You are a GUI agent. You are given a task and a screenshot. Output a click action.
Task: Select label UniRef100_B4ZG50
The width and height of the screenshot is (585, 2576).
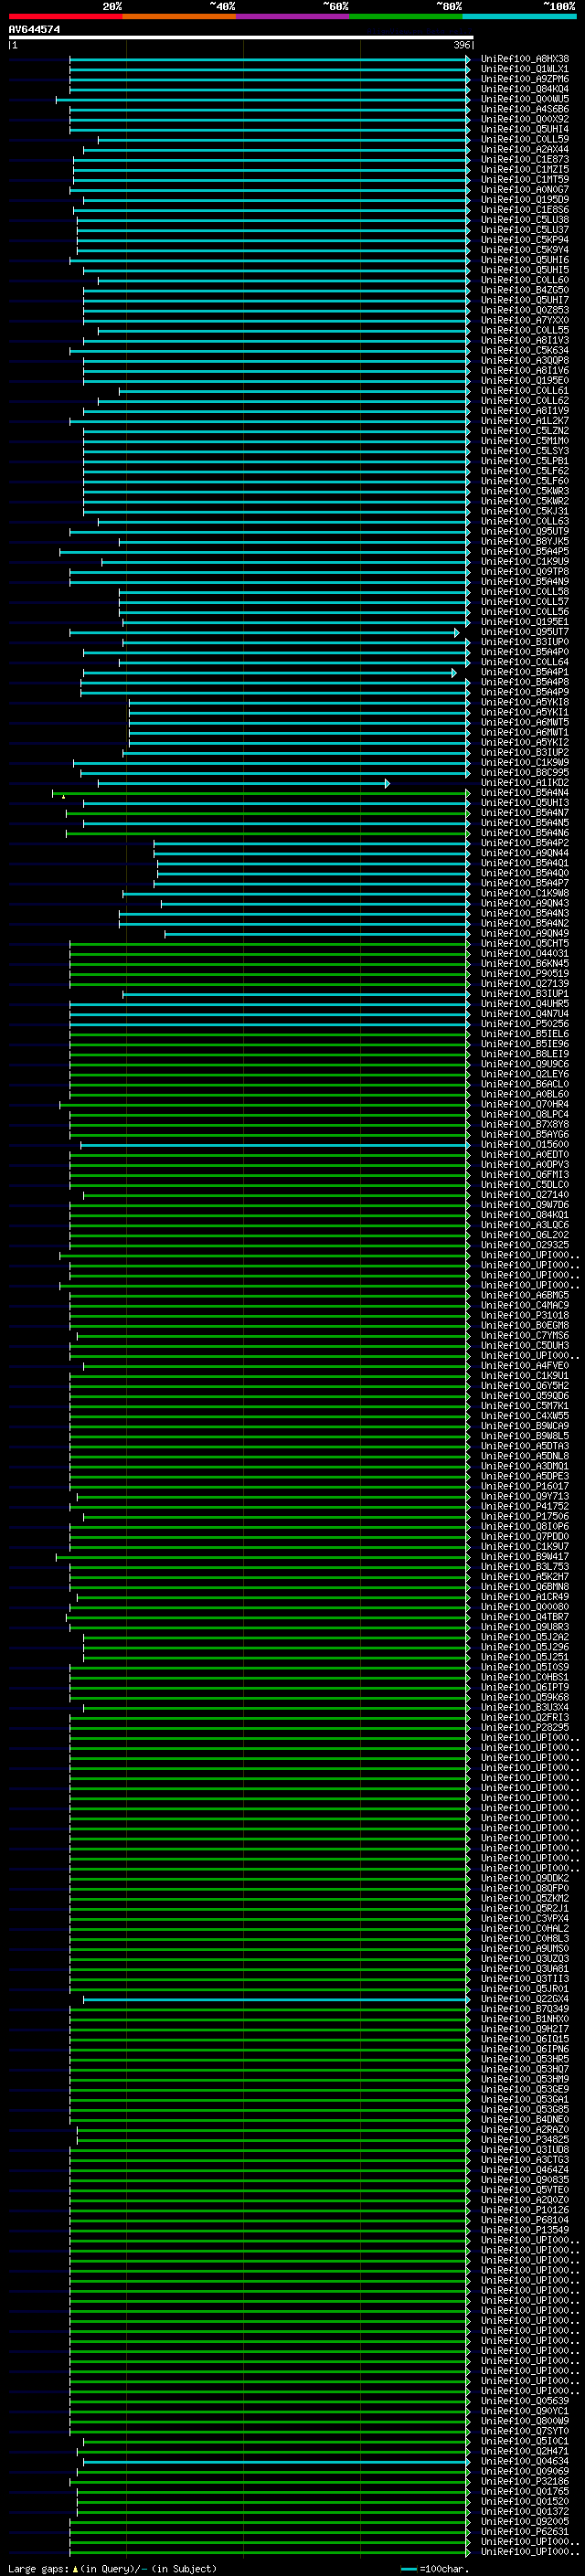pyautogui.click(x=525, y=290)
